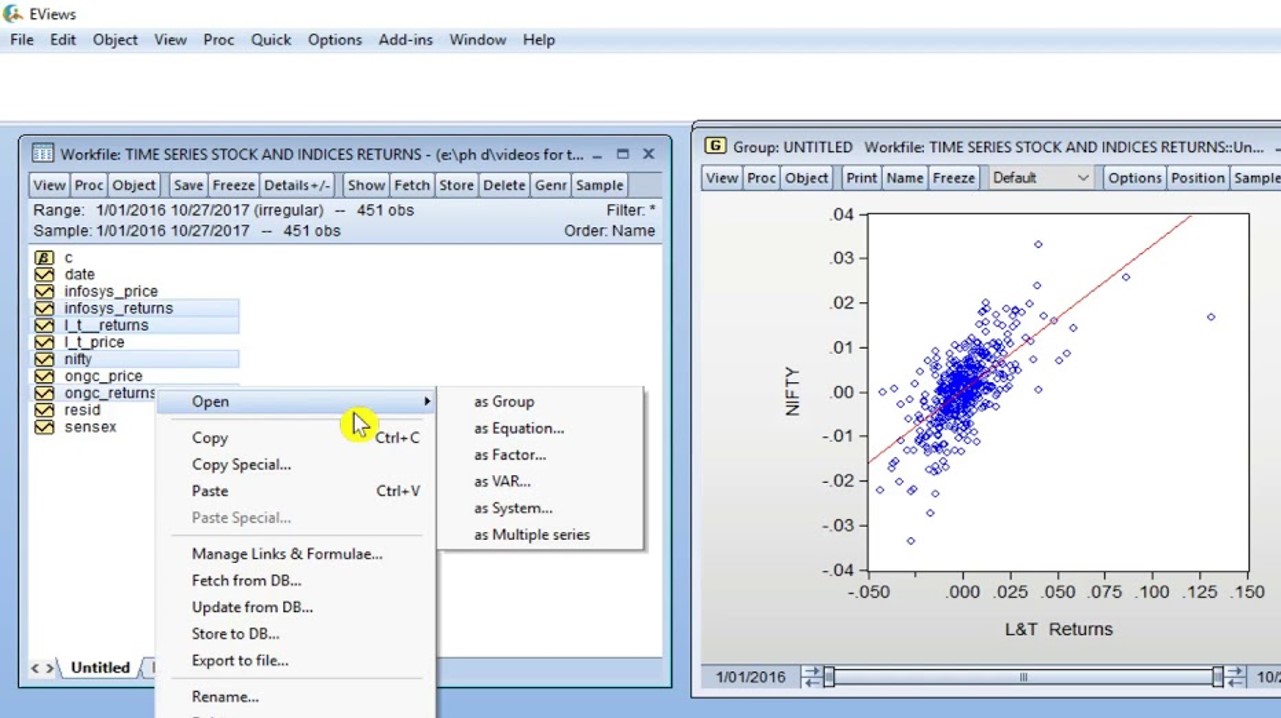
Task: Open the Quick menu
Action: [x=271, y=40]
